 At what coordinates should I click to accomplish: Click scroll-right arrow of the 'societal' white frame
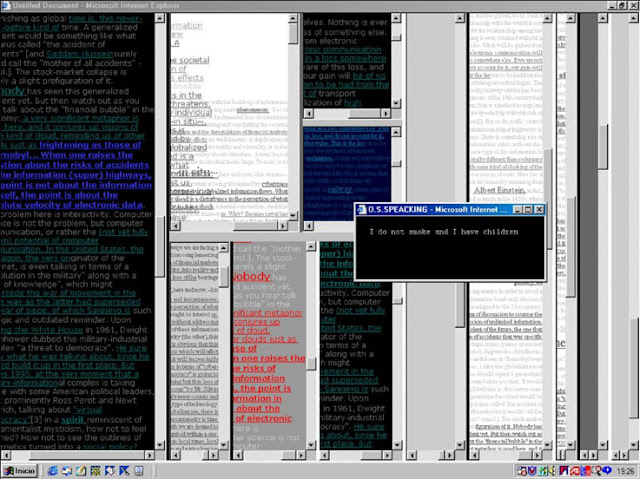pyautogui.click(x=283, y=225)
